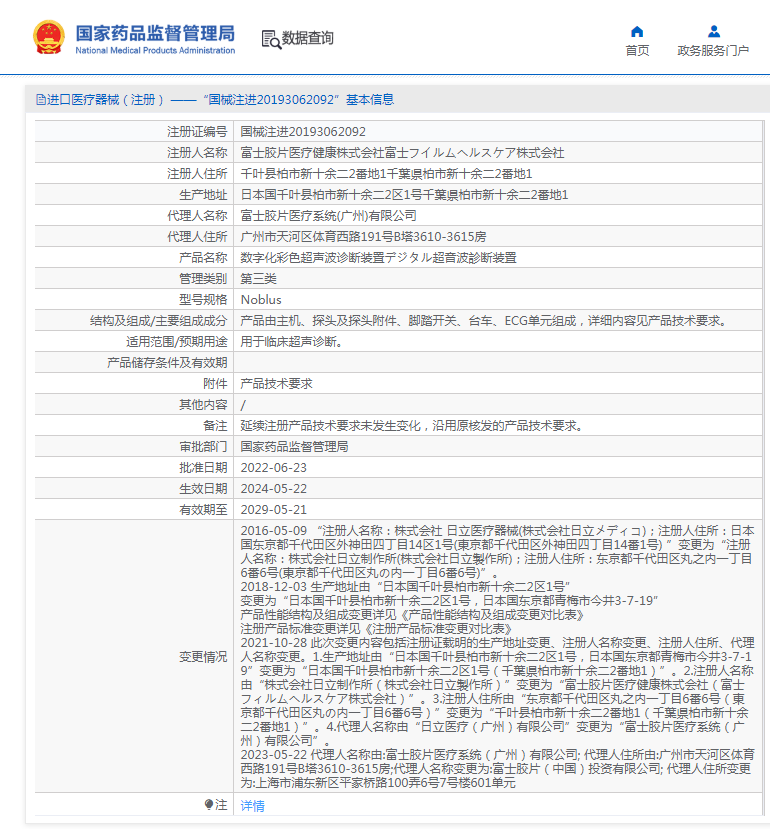Click production address 日本国千叶县柏市 value
The image size is (770, 829).
404,195
